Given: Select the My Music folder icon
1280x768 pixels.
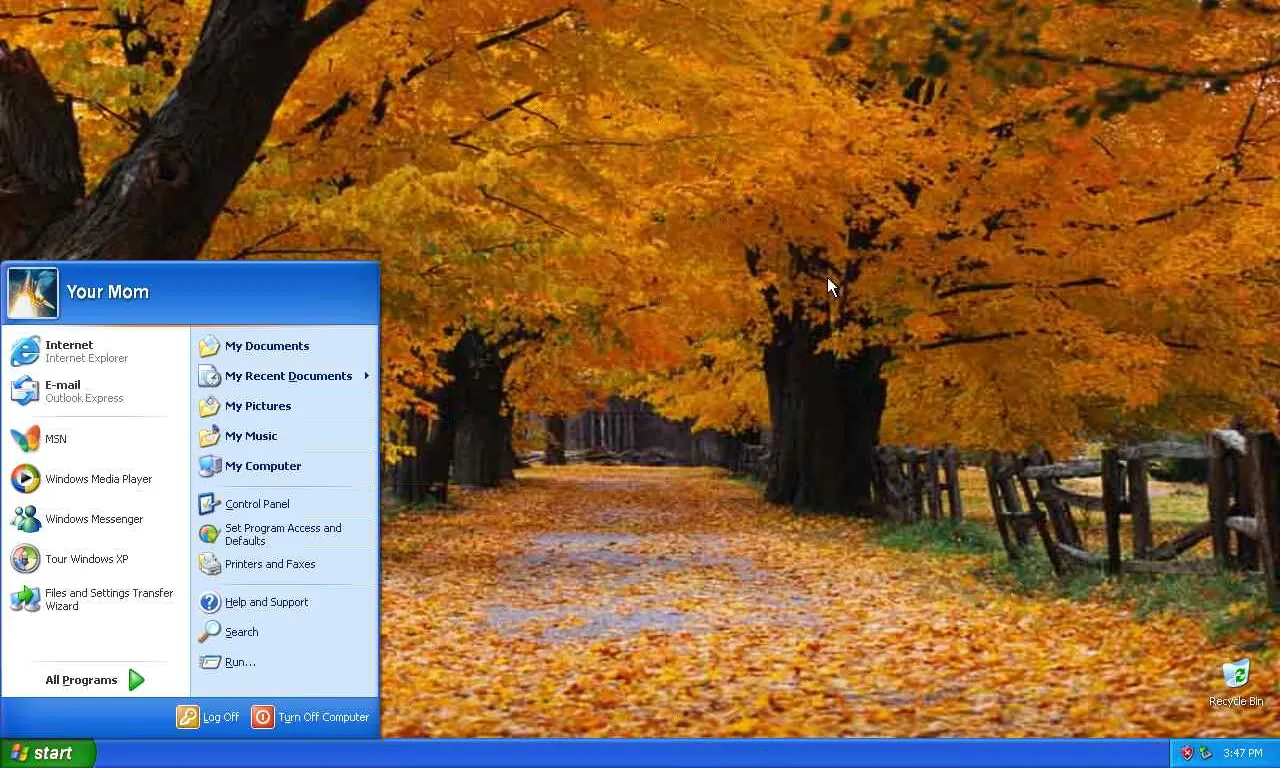Looking at the screenshot, I should click(x=209, y=436).
